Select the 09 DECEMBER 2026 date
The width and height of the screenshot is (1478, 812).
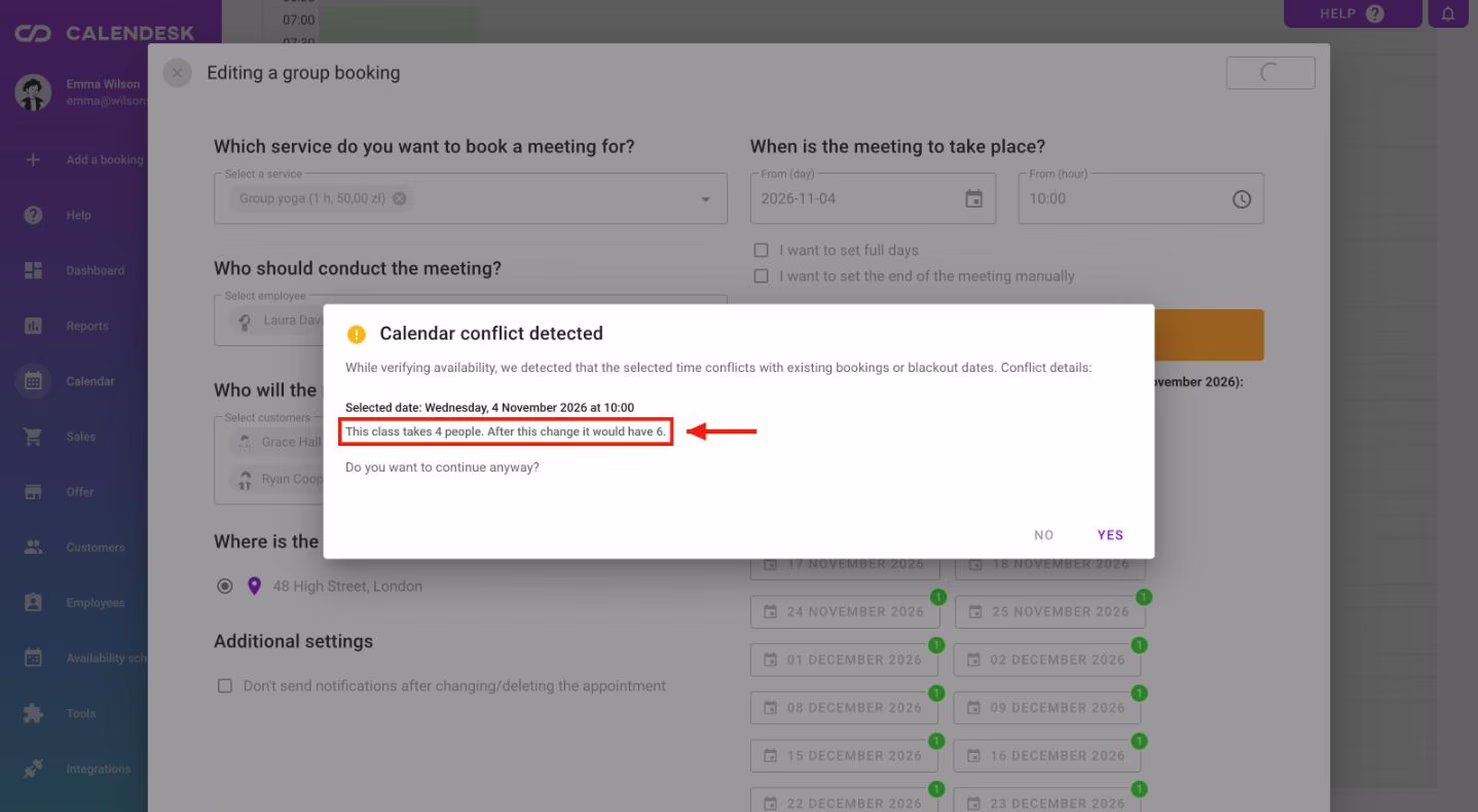(1047, 708)
